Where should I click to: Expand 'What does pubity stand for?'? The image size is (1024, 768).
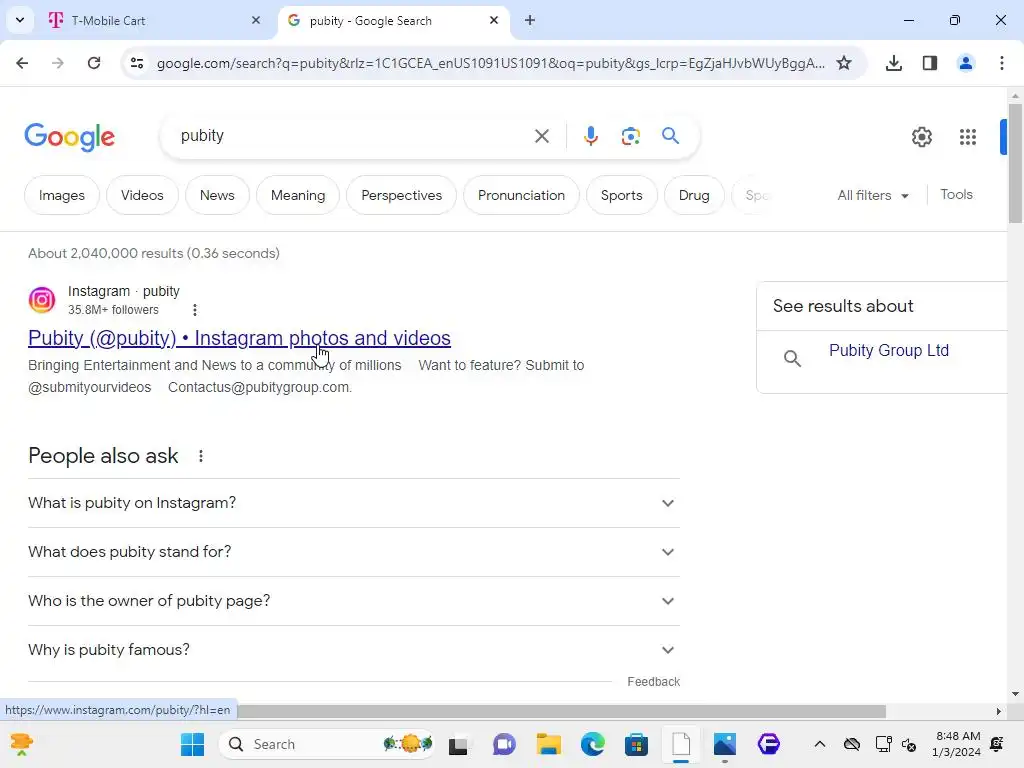(353, 552)
